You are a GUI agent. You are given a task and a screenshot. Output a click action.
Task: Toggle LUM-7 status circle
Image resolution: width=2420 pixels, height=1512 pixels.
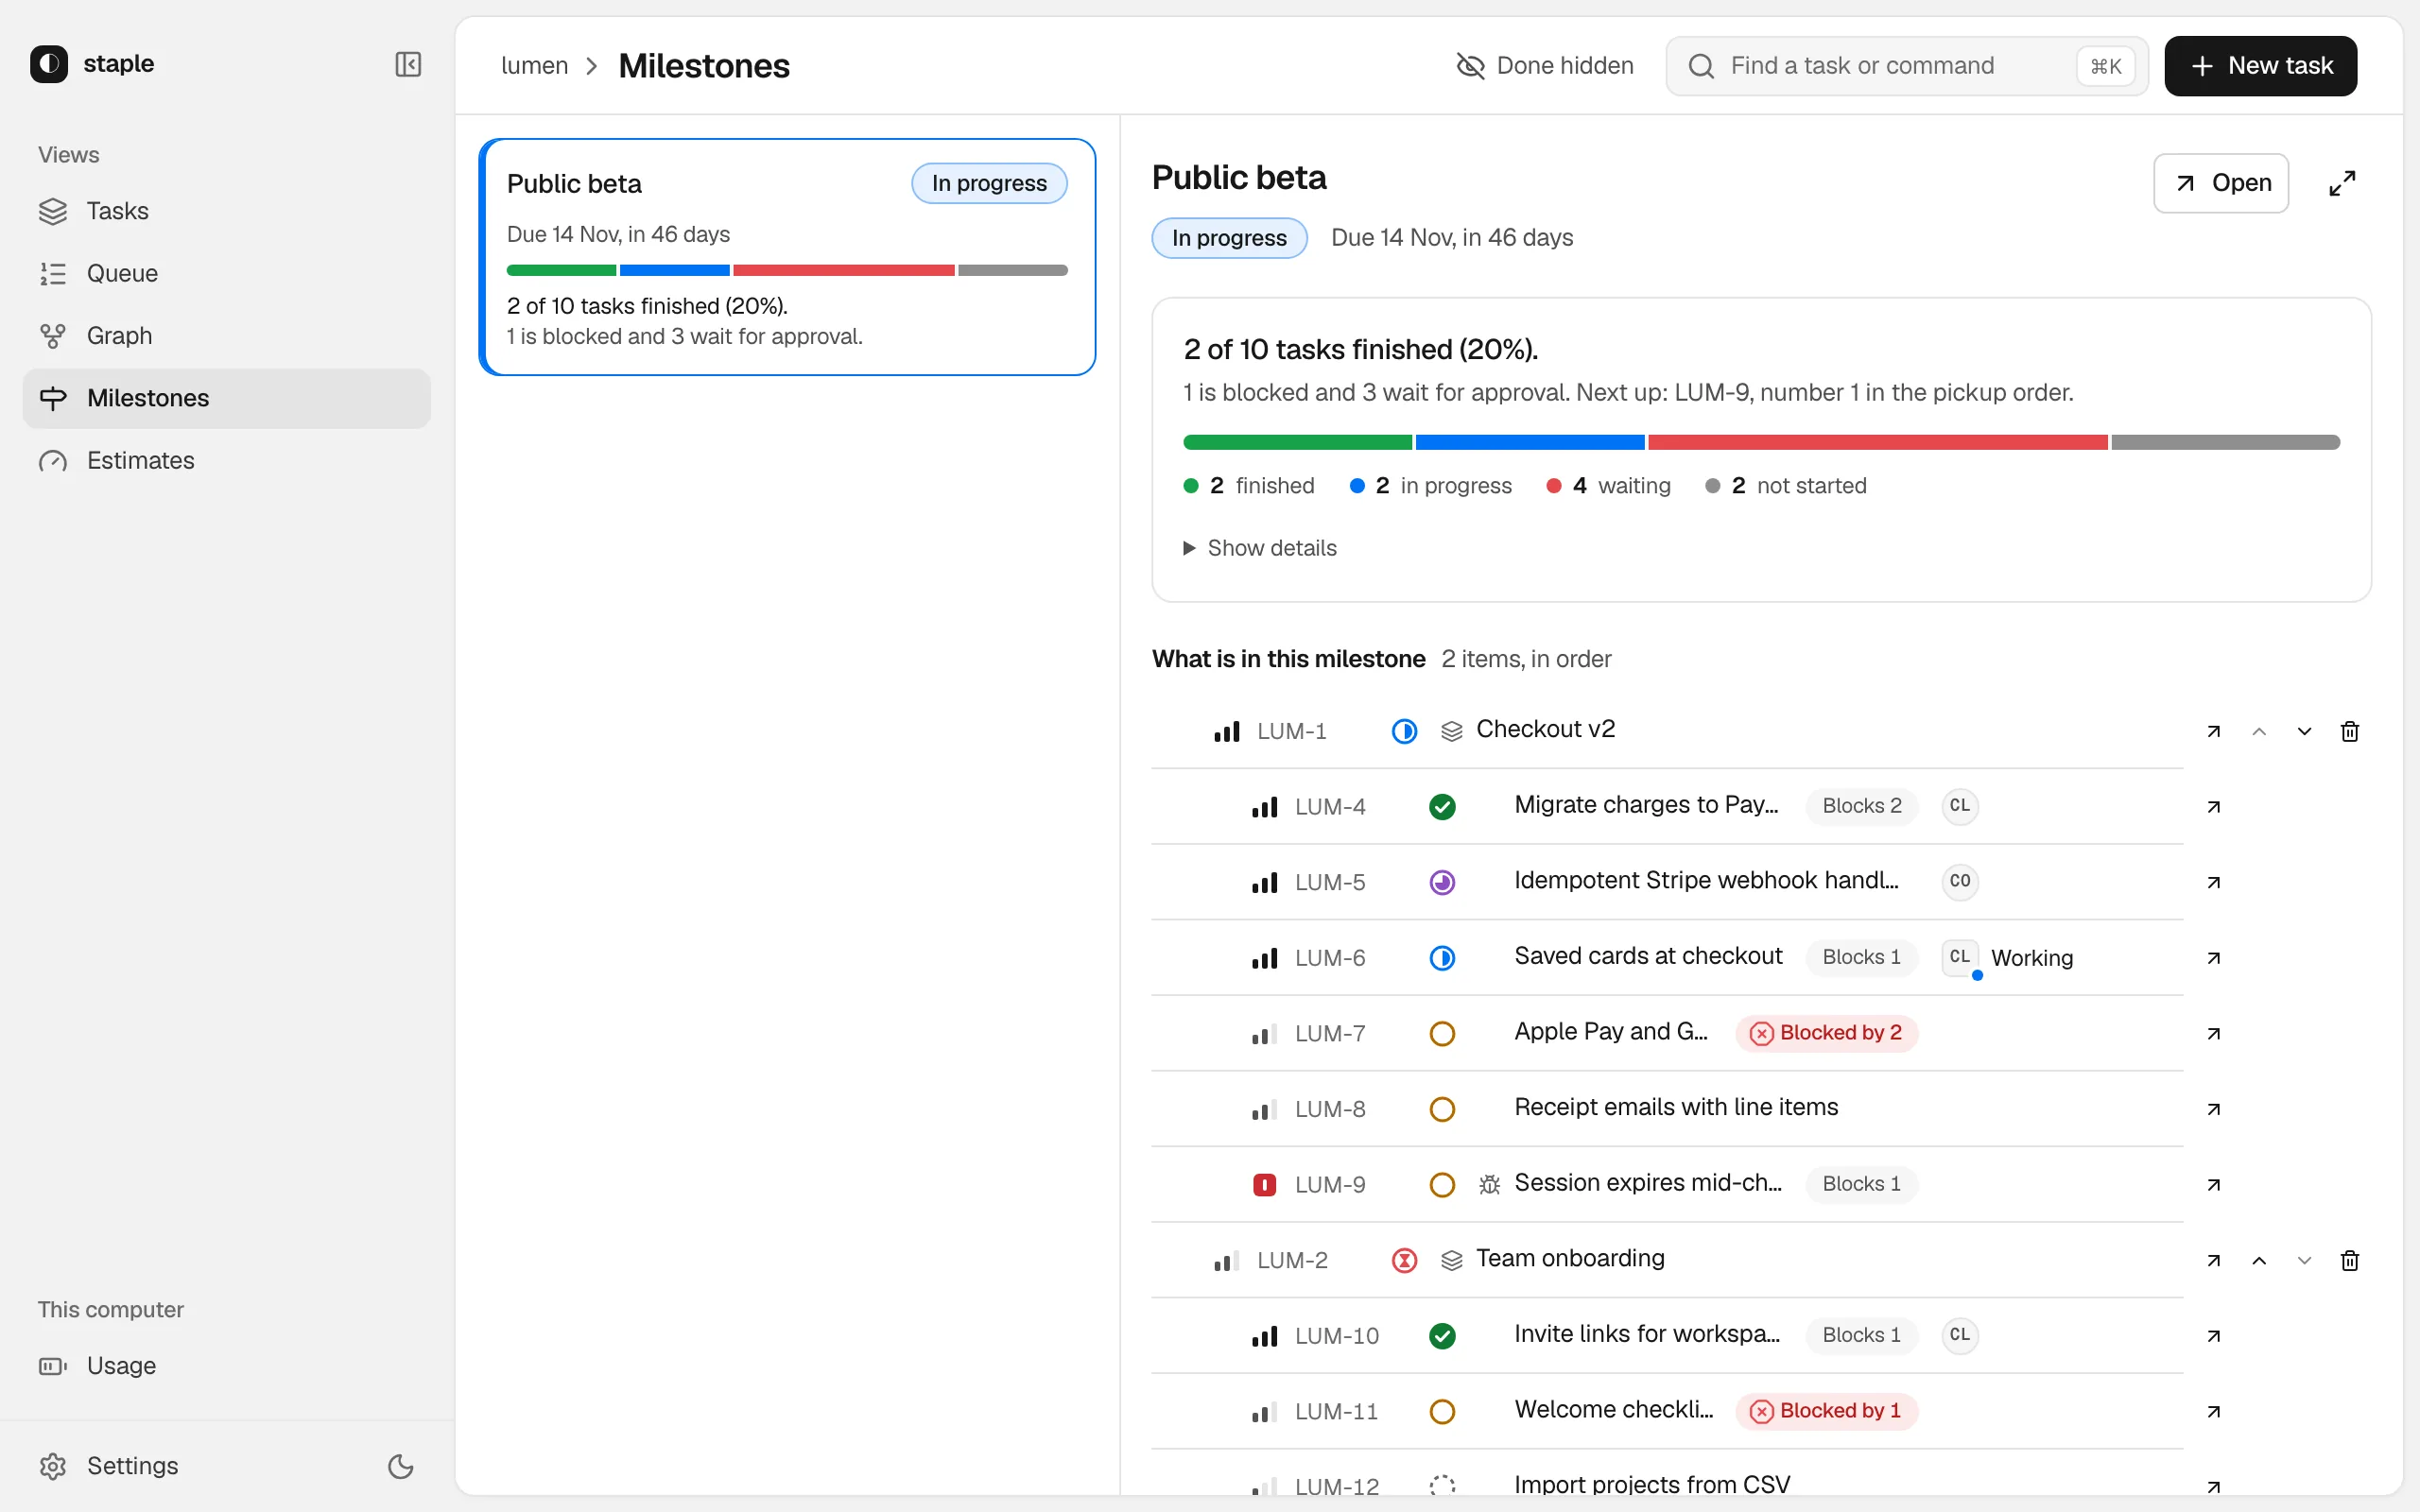(x=1442, y=1034)
